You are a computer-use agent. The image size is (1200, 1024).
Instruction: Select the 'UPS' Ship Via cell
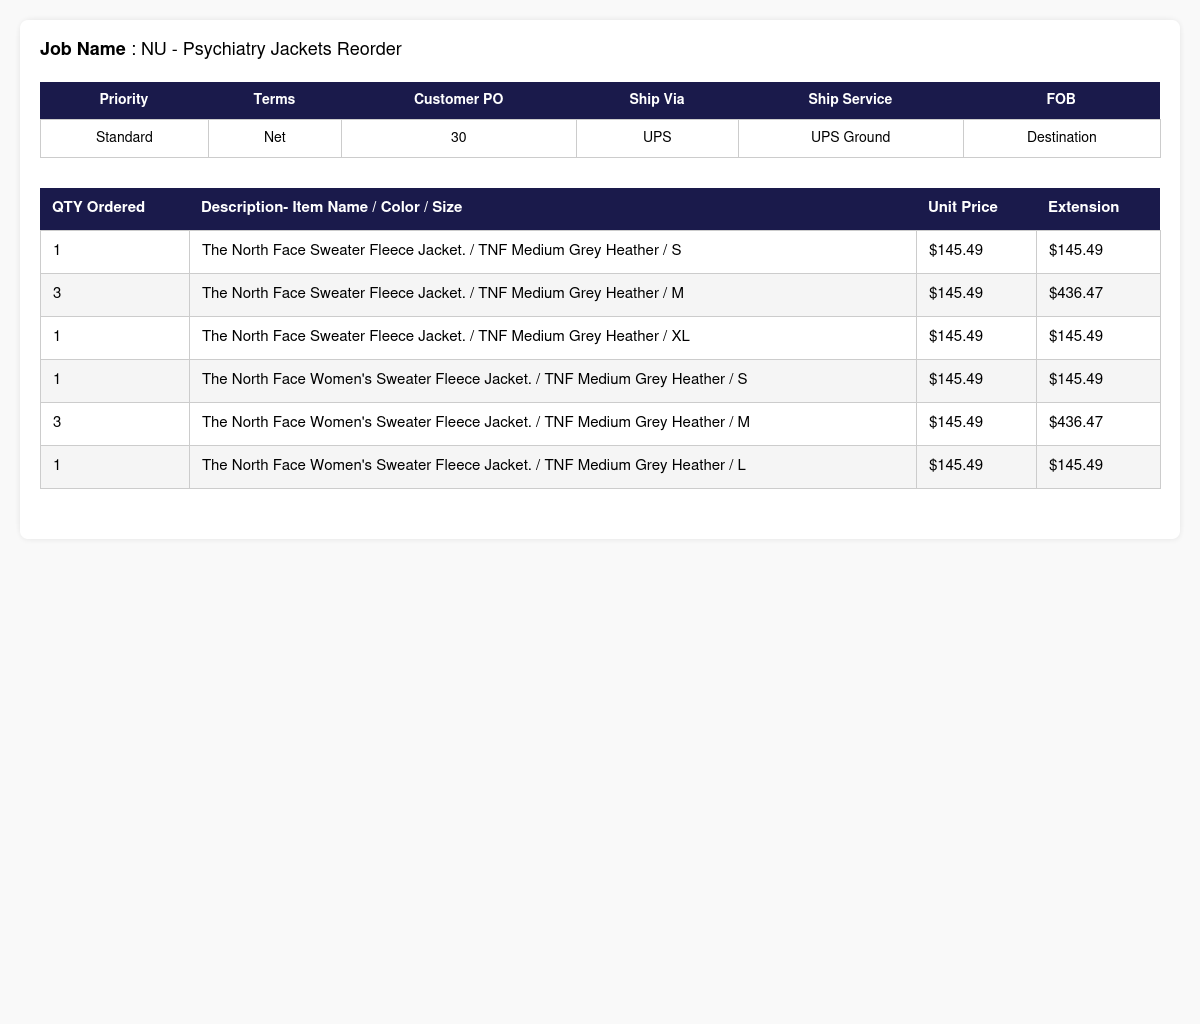657,138
